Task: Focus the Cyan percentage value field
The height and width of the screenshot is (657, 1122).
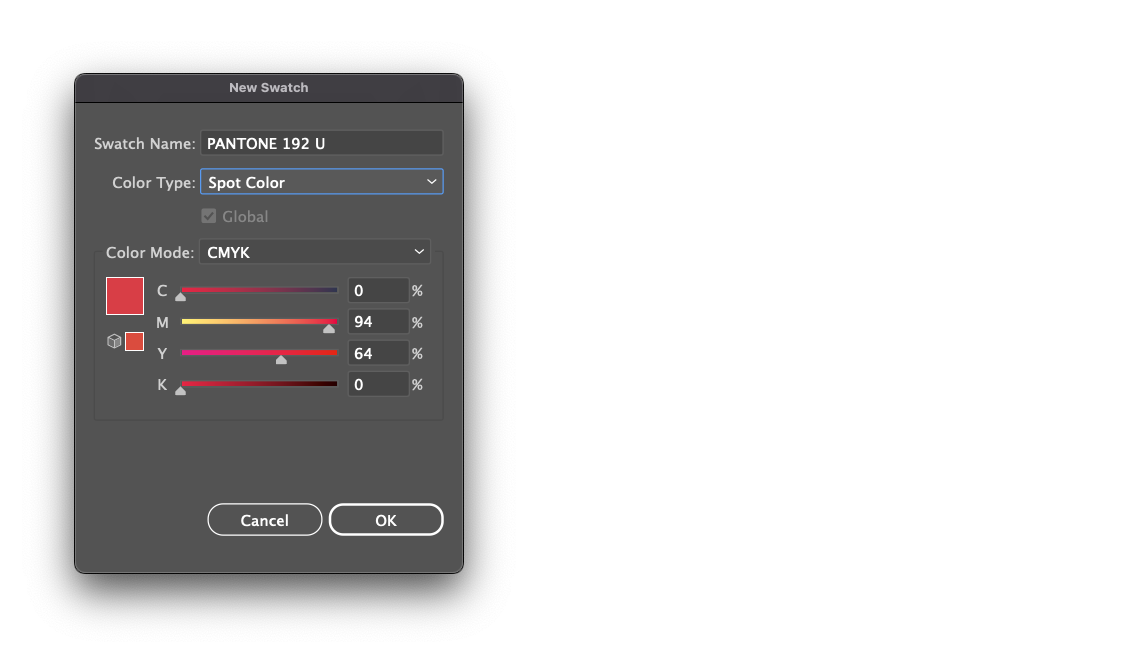Action: click(x=378, y=291)
